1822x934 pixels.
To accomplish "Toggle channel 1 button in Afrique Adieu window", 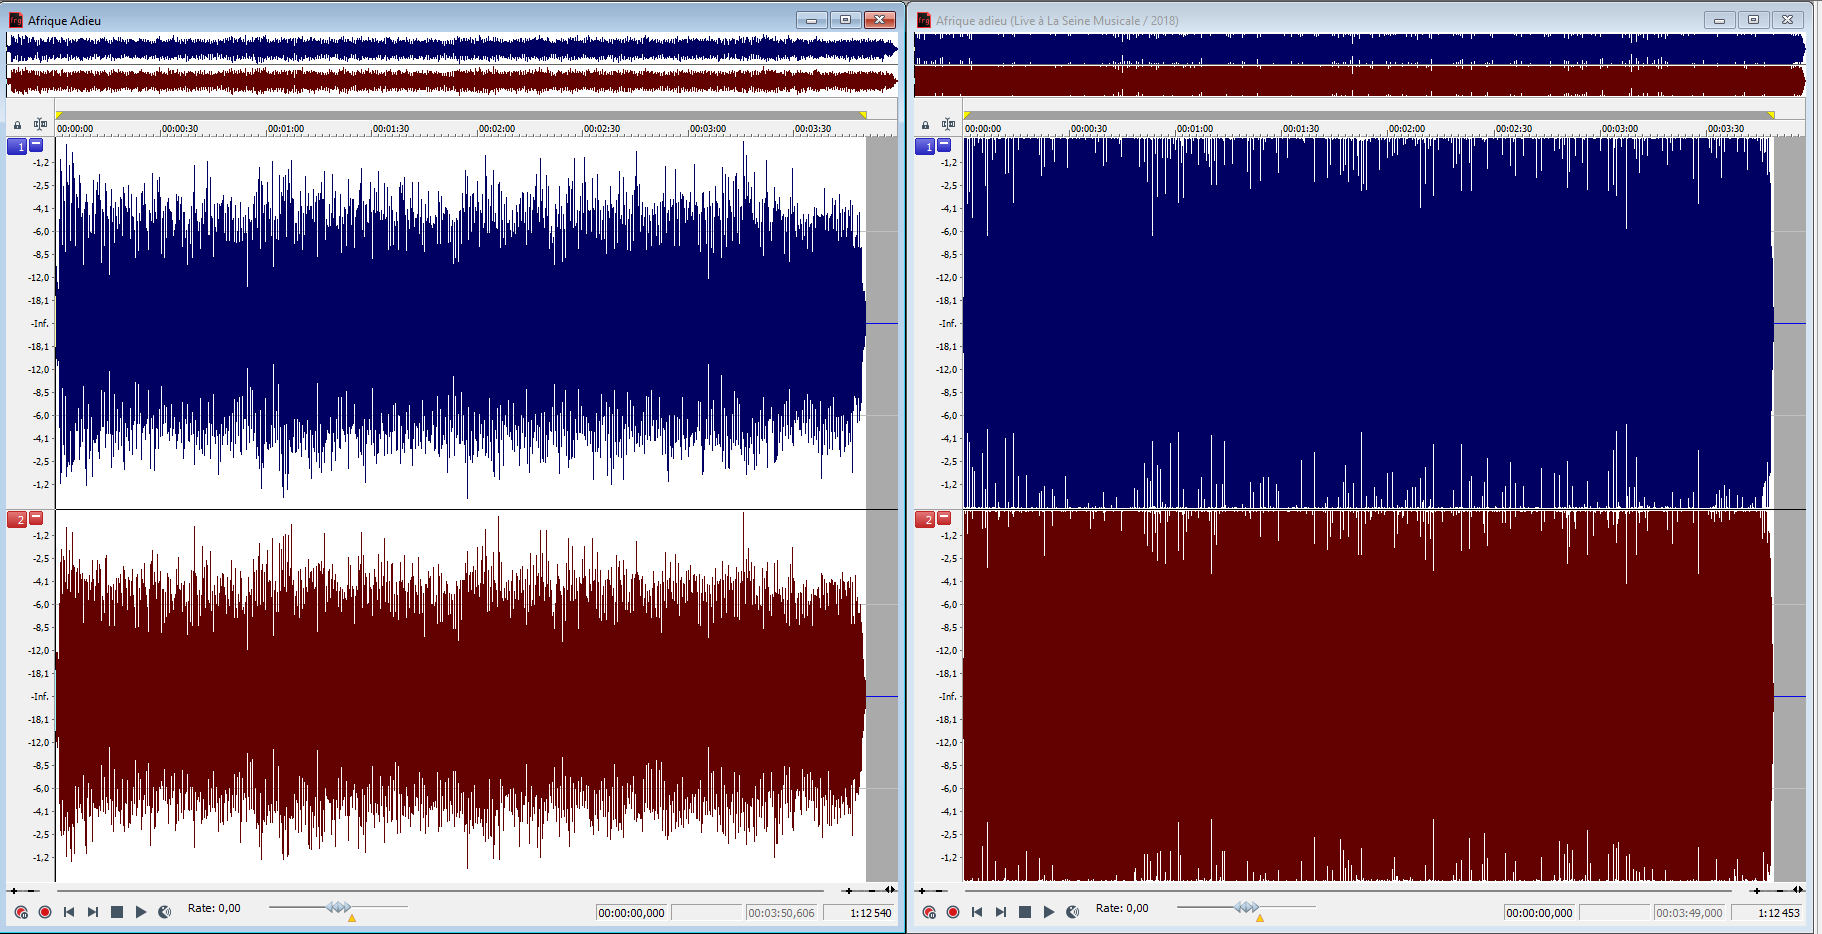I will coord(17,147).
